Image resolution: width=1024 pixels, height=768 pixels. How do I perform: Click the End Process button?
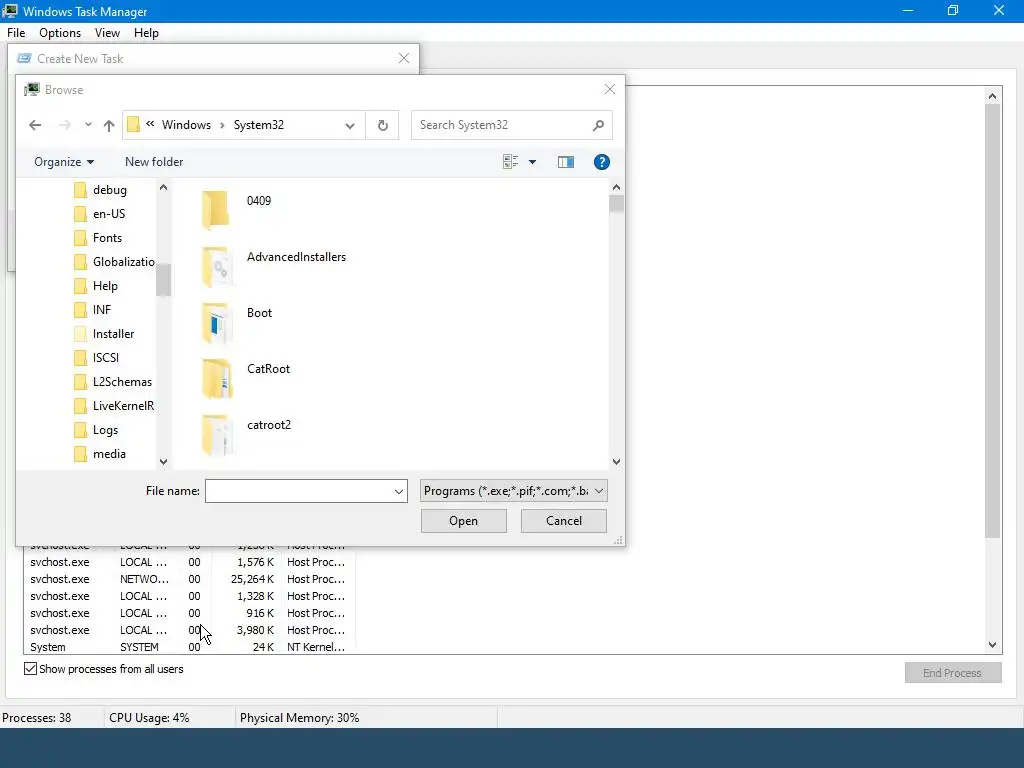pos(953,673)
